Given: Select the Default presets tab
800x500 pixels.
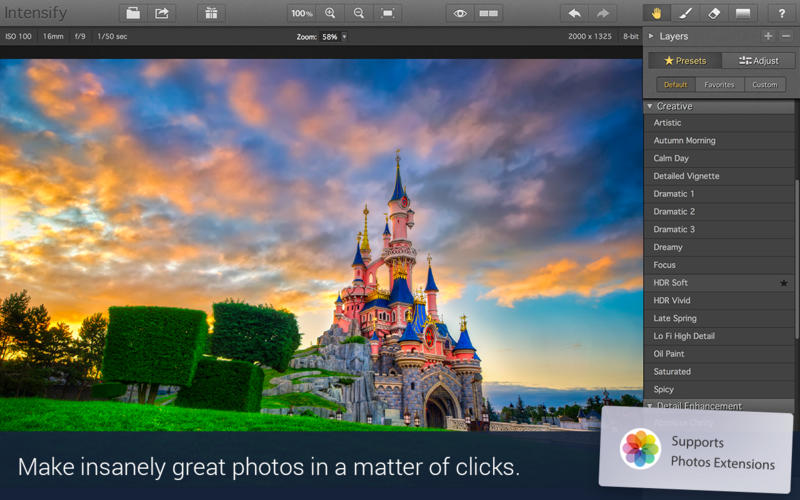Looking at the screenshot, I should 676,85.
